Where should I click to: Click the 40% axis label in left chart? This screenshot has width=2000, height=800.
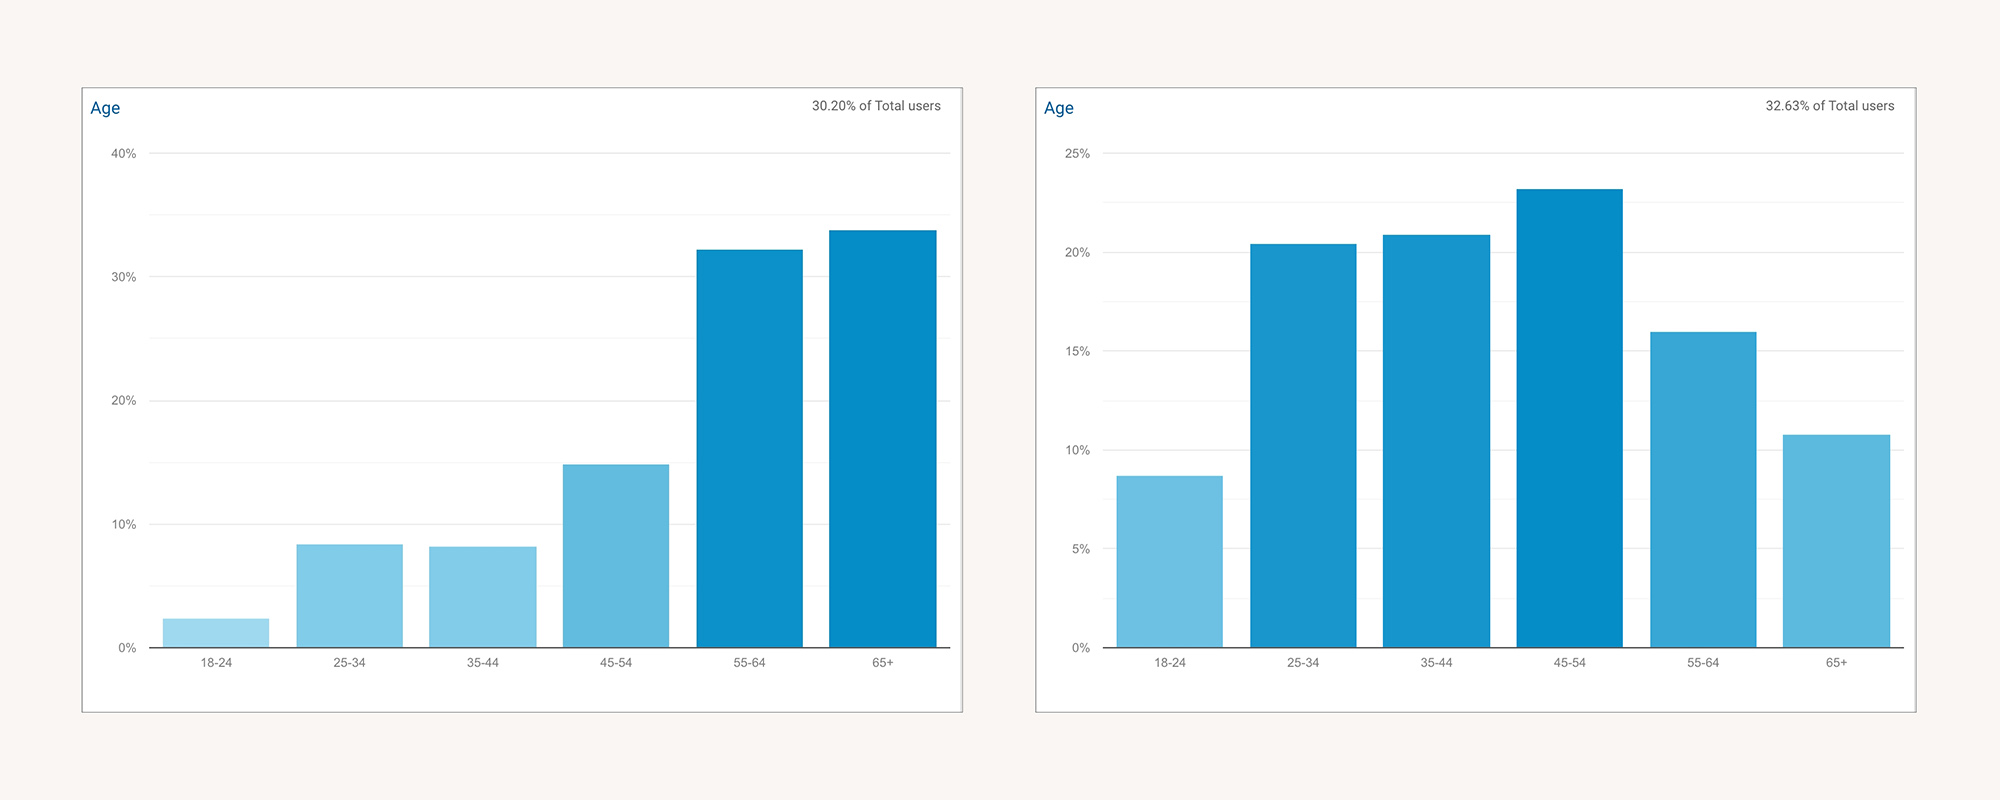[x=124, y=154]
